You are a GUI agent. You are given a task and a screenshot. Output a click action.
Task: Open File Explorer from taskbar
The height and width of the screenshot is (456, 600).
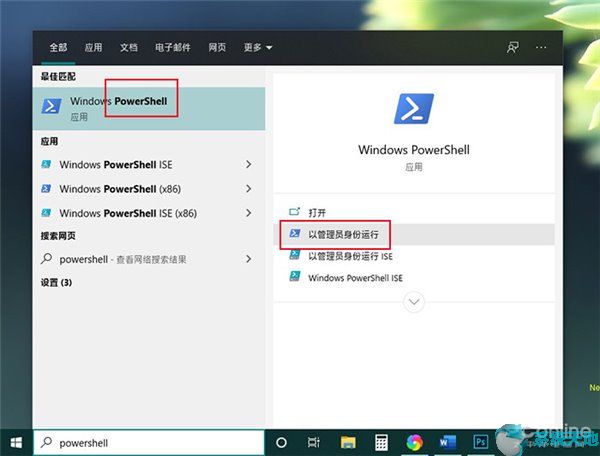348,443
